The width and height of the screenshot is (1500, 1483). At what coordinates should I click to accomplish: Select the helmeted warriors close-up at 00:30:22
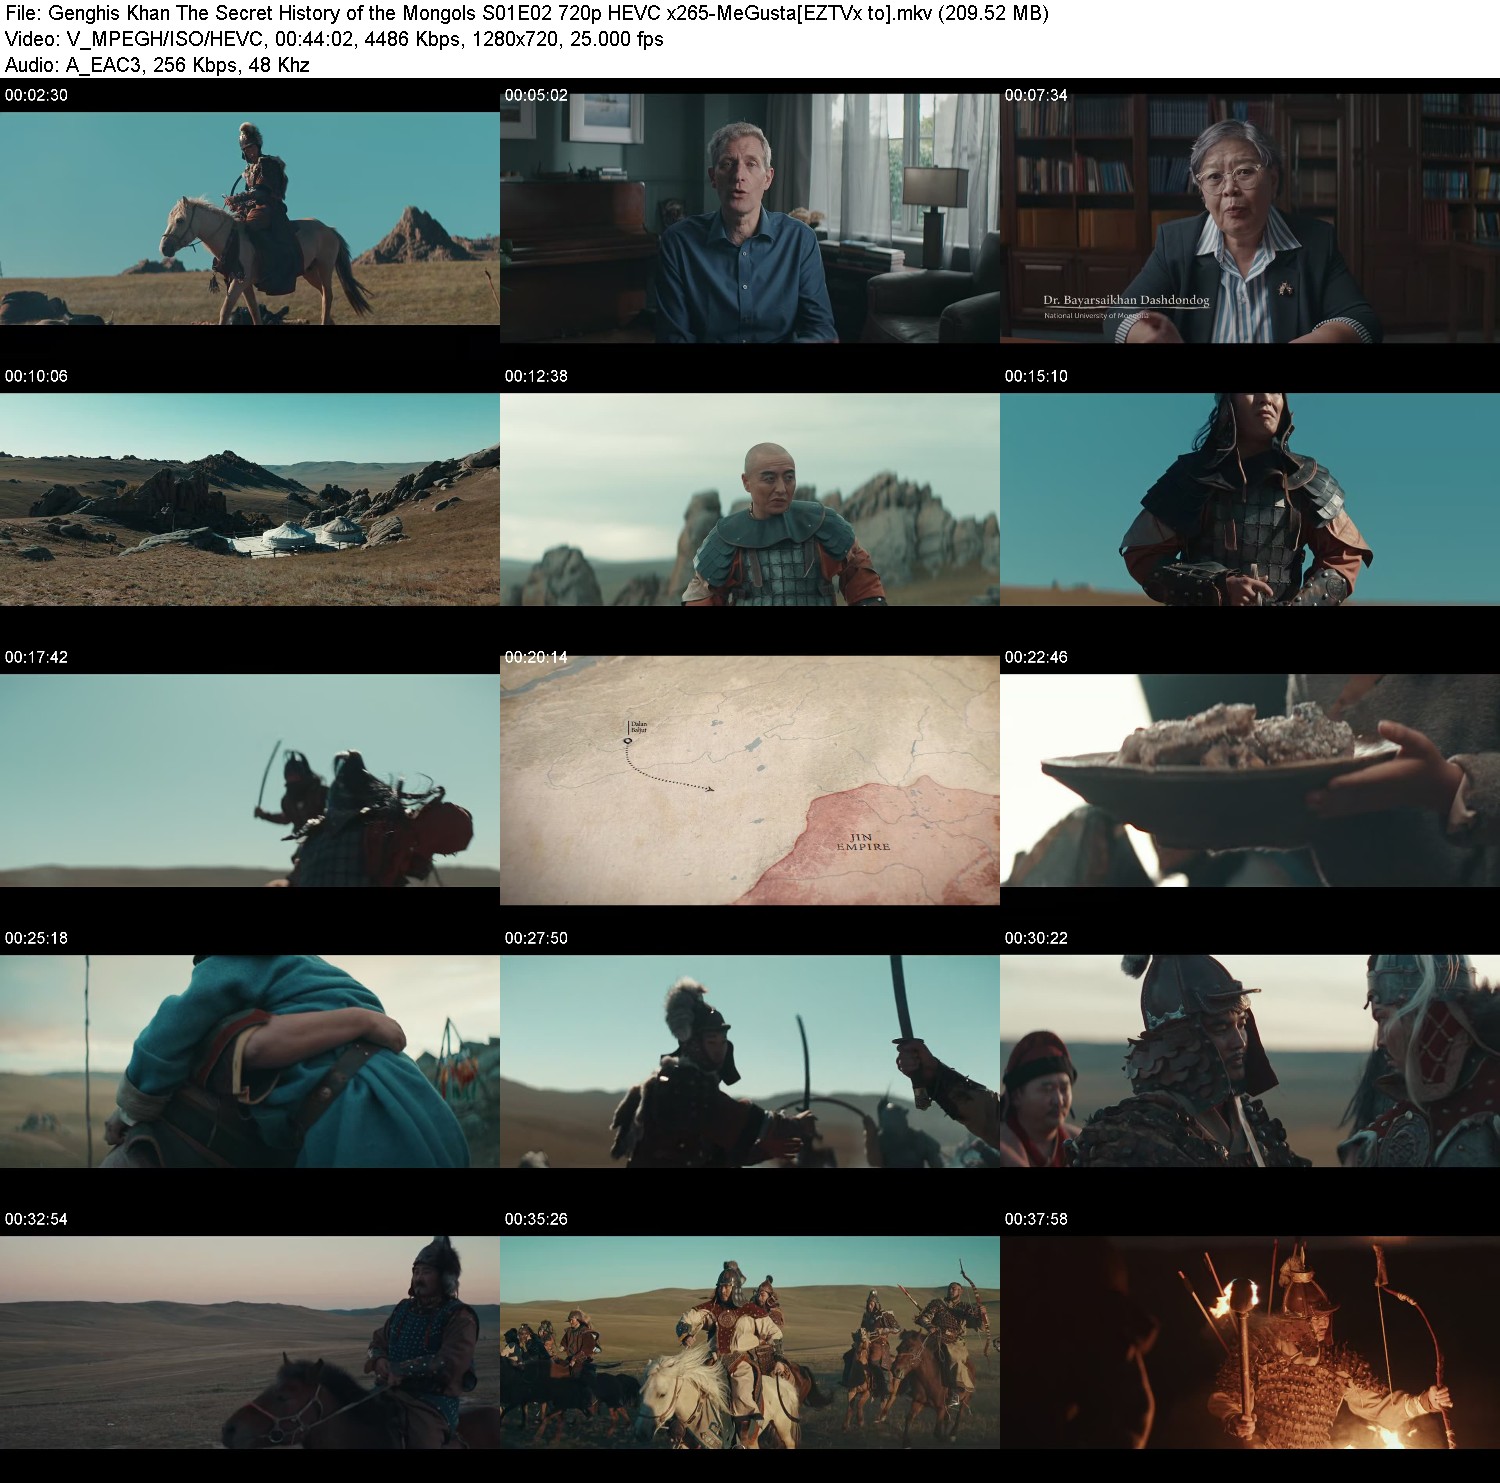[1250, 1061]
